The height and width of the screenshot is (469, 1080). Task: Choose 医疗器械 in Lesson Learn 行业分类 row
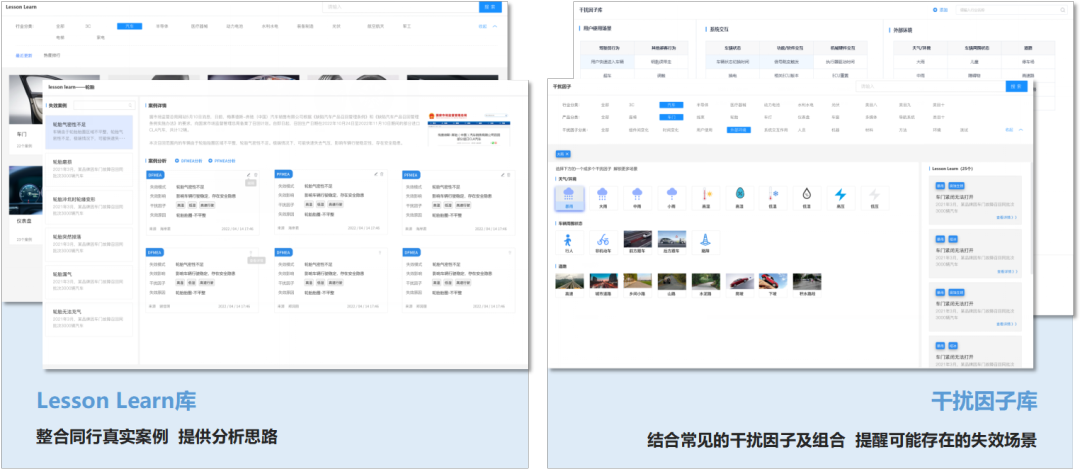(x=199, y=26)
